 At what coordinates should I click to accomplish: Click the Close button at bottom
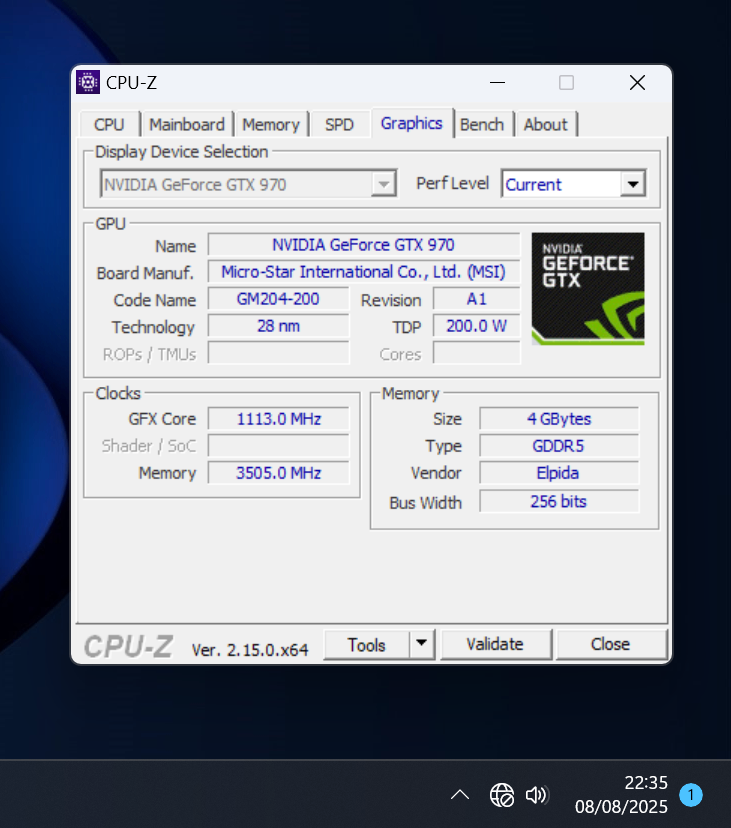point(611,644)
